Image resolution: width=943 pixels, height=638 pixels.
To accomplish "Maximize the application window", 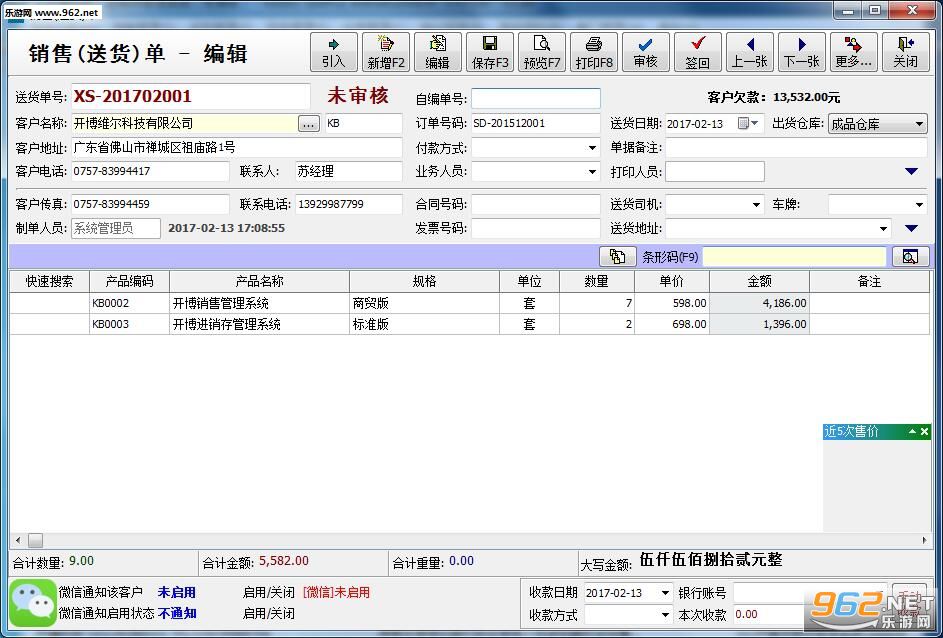I will (x=875, y=10).
